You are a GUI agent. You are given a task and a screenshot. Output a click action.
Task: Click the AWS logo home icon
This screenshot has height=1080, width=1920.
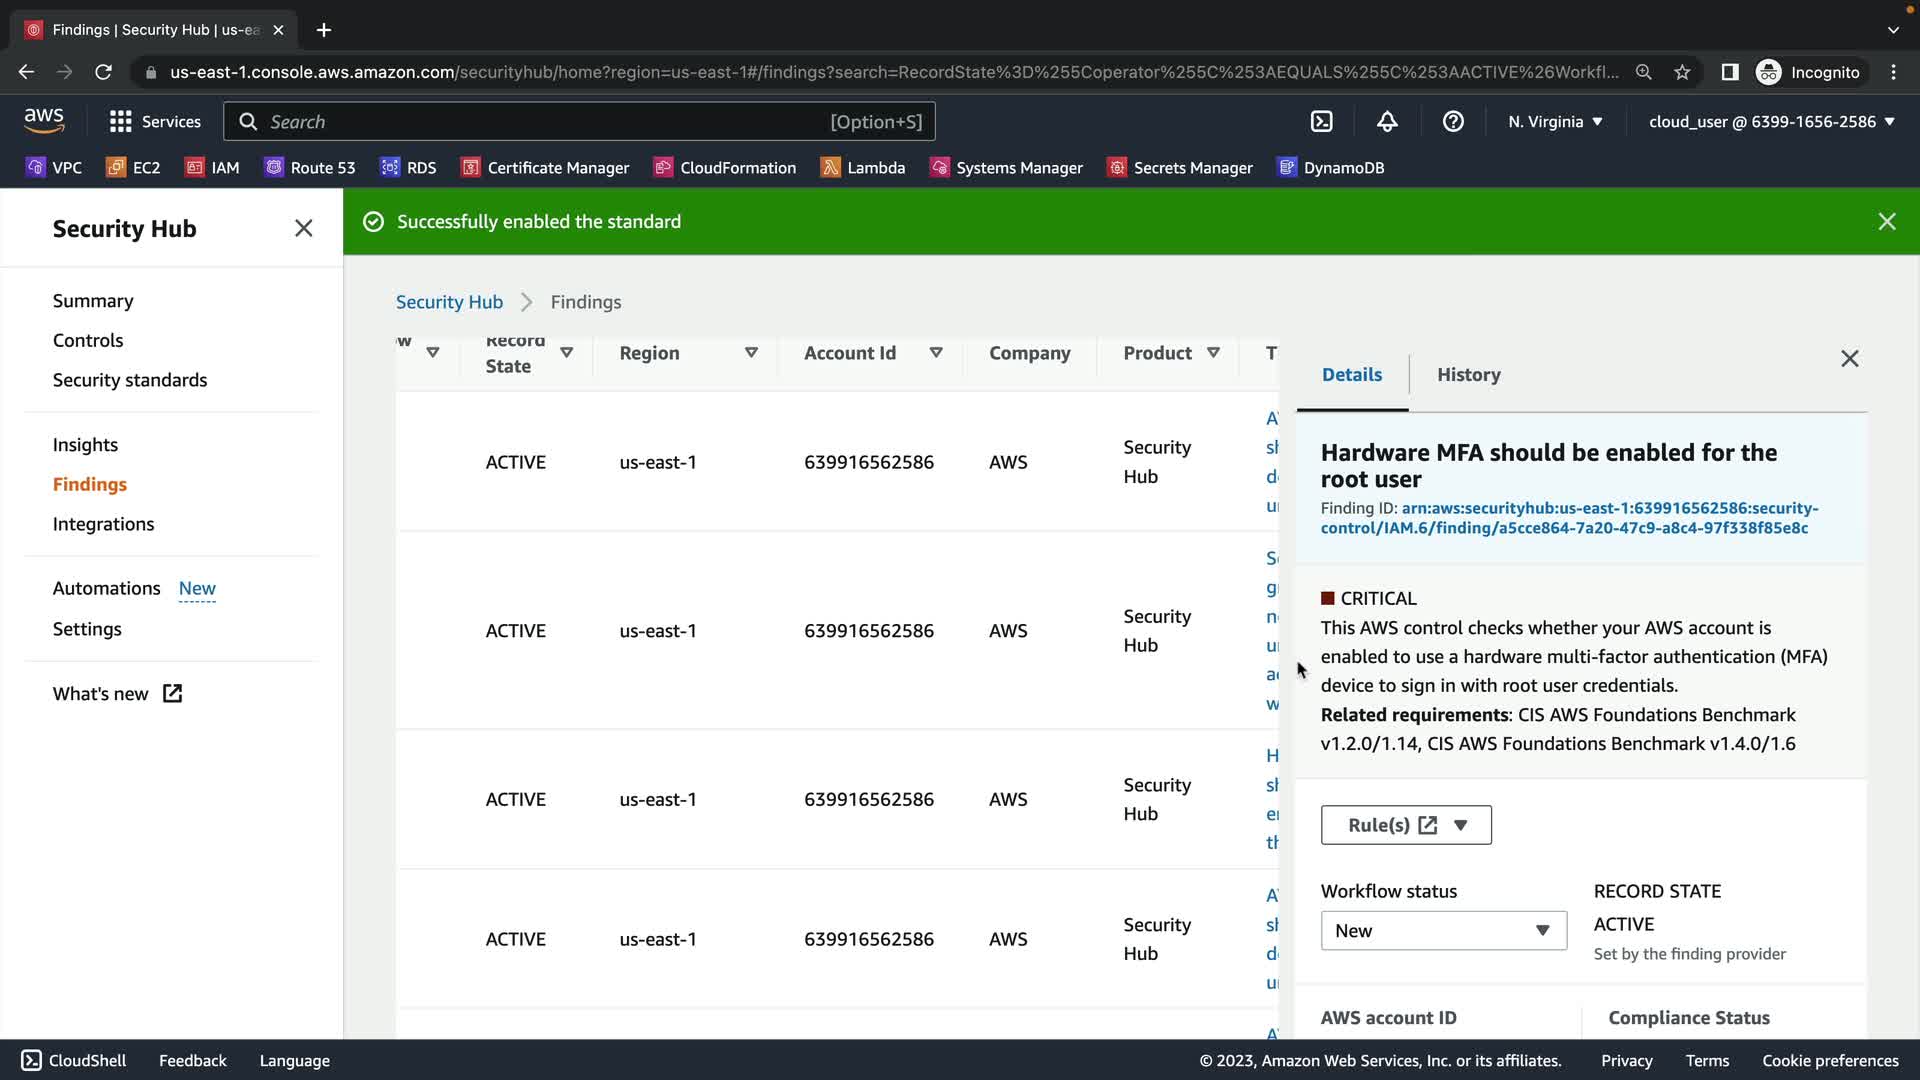(x=44, y=121)
